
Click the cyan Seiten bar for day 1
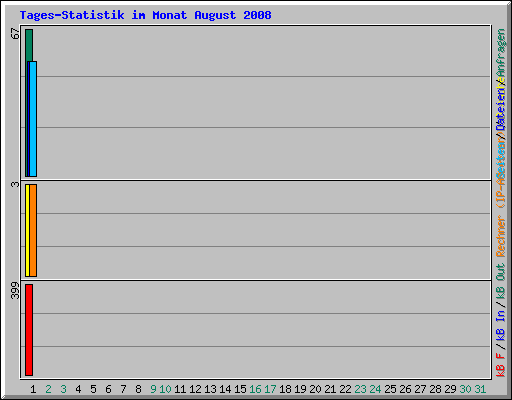point(33,119)
